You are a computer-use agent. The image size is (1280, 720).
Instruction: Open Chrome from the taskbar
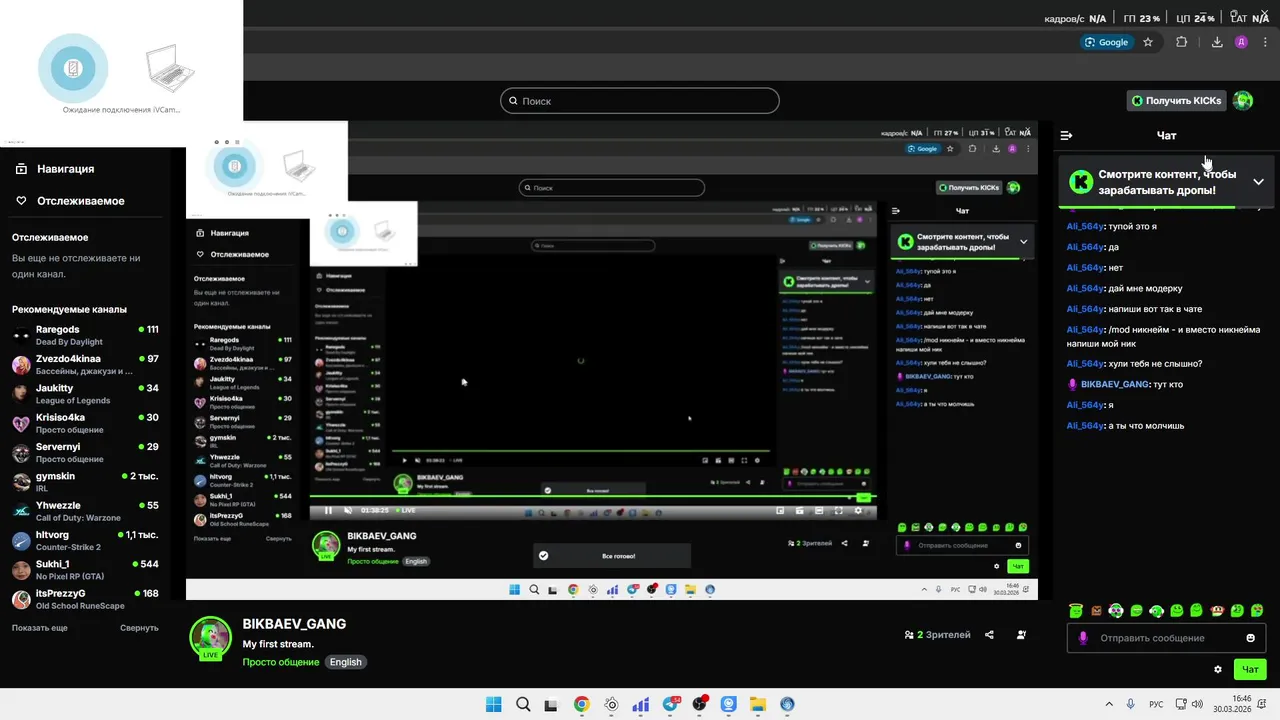point(582,704)
